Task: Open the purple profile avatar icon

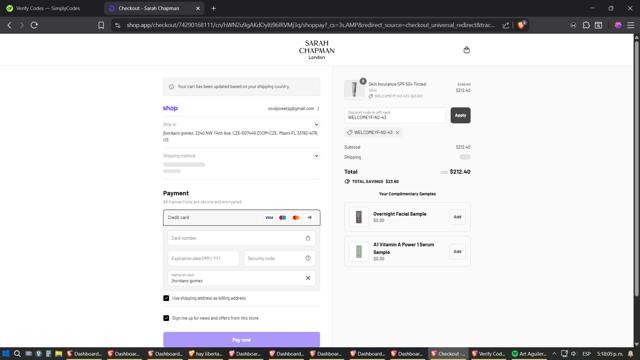Action: 618,25
